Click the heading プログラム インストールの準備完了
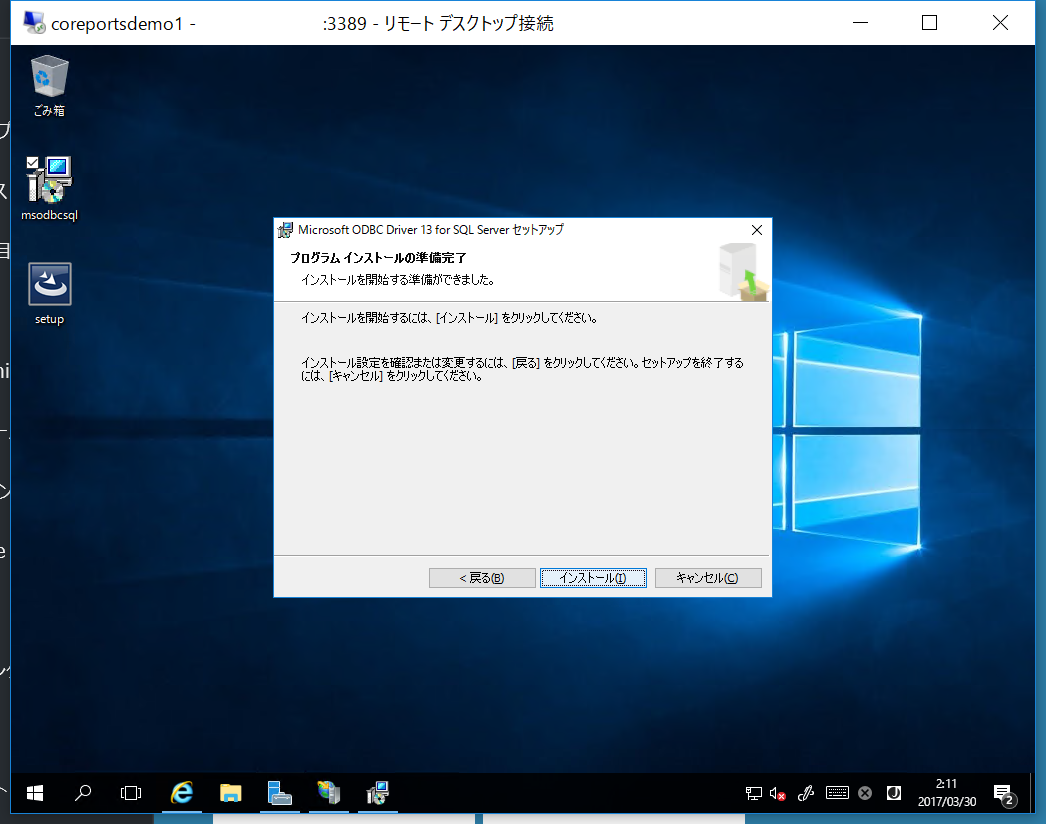 378,258
